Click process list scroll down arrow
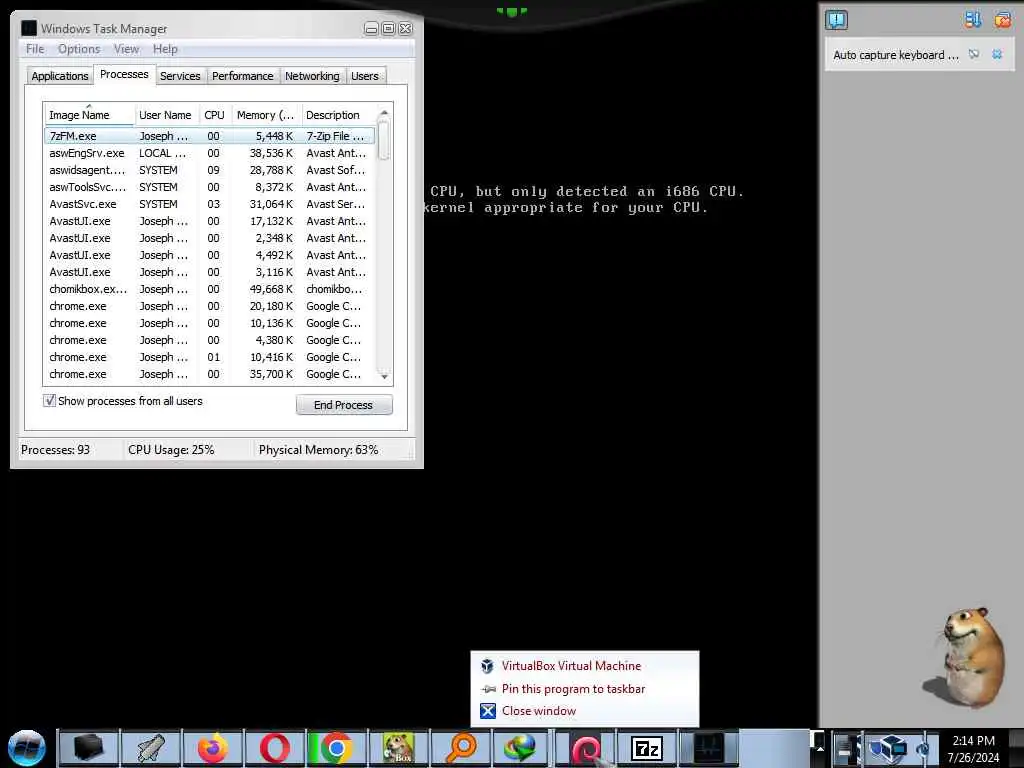 (x=384, y=376)
